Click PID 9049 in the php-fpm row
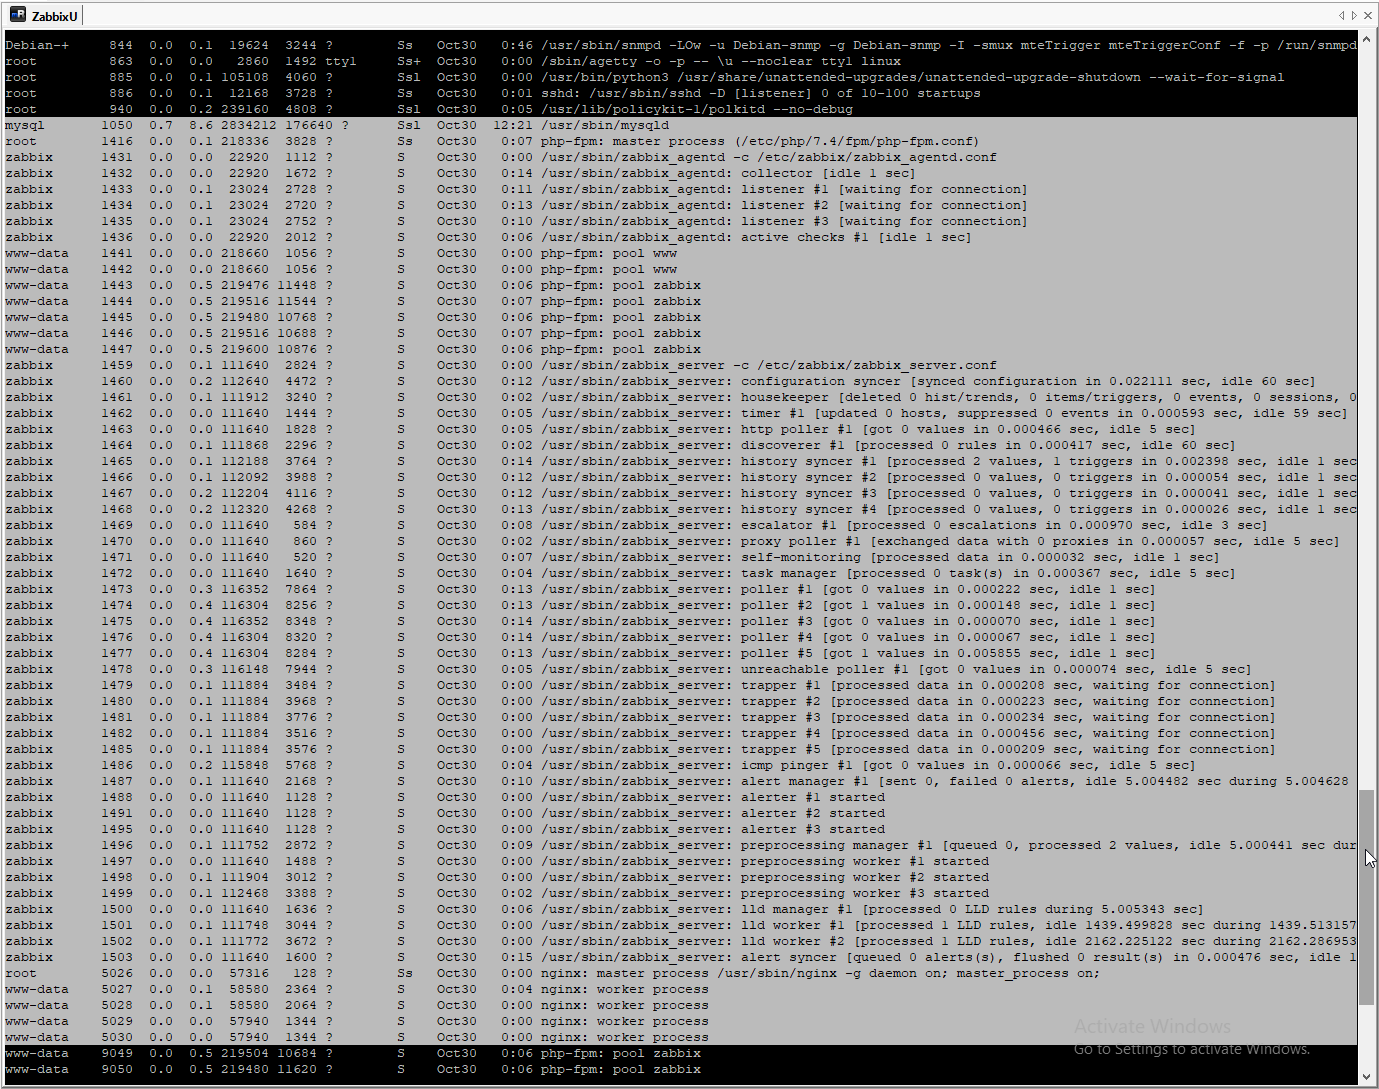This screenshot has height=1089, width=1379. (x=117, y=1053)
